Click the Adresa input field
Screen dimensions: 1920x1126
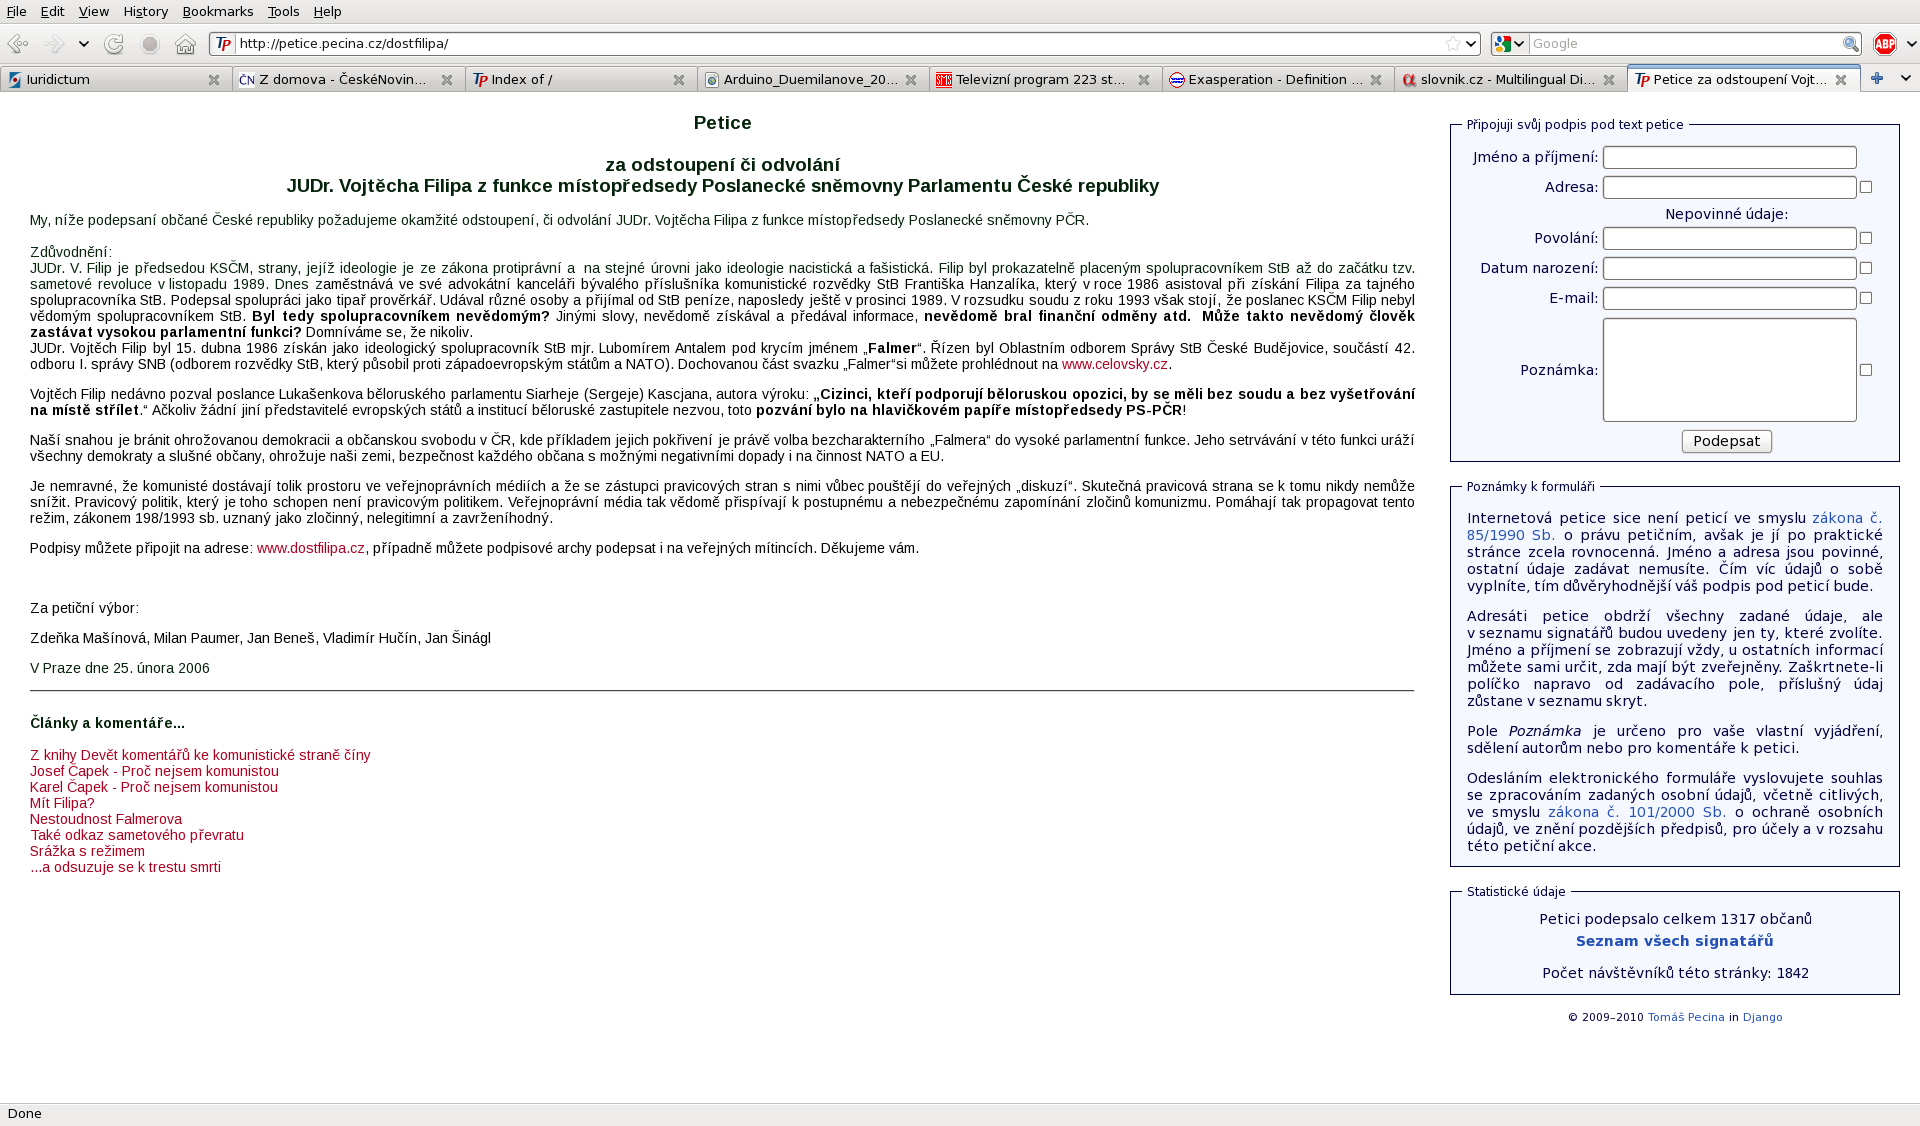point(1729,187)
